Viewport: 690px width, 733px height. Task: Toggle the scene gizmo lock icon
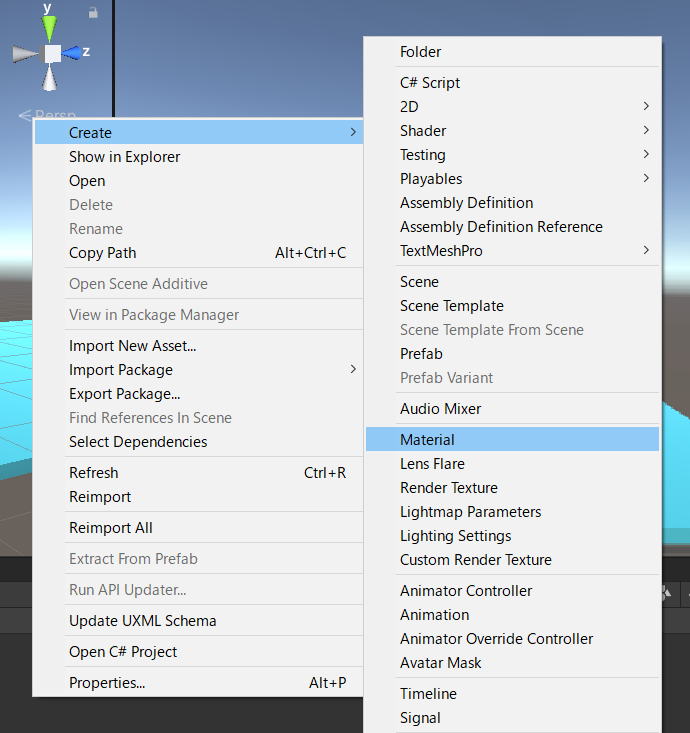pos(93,13)
